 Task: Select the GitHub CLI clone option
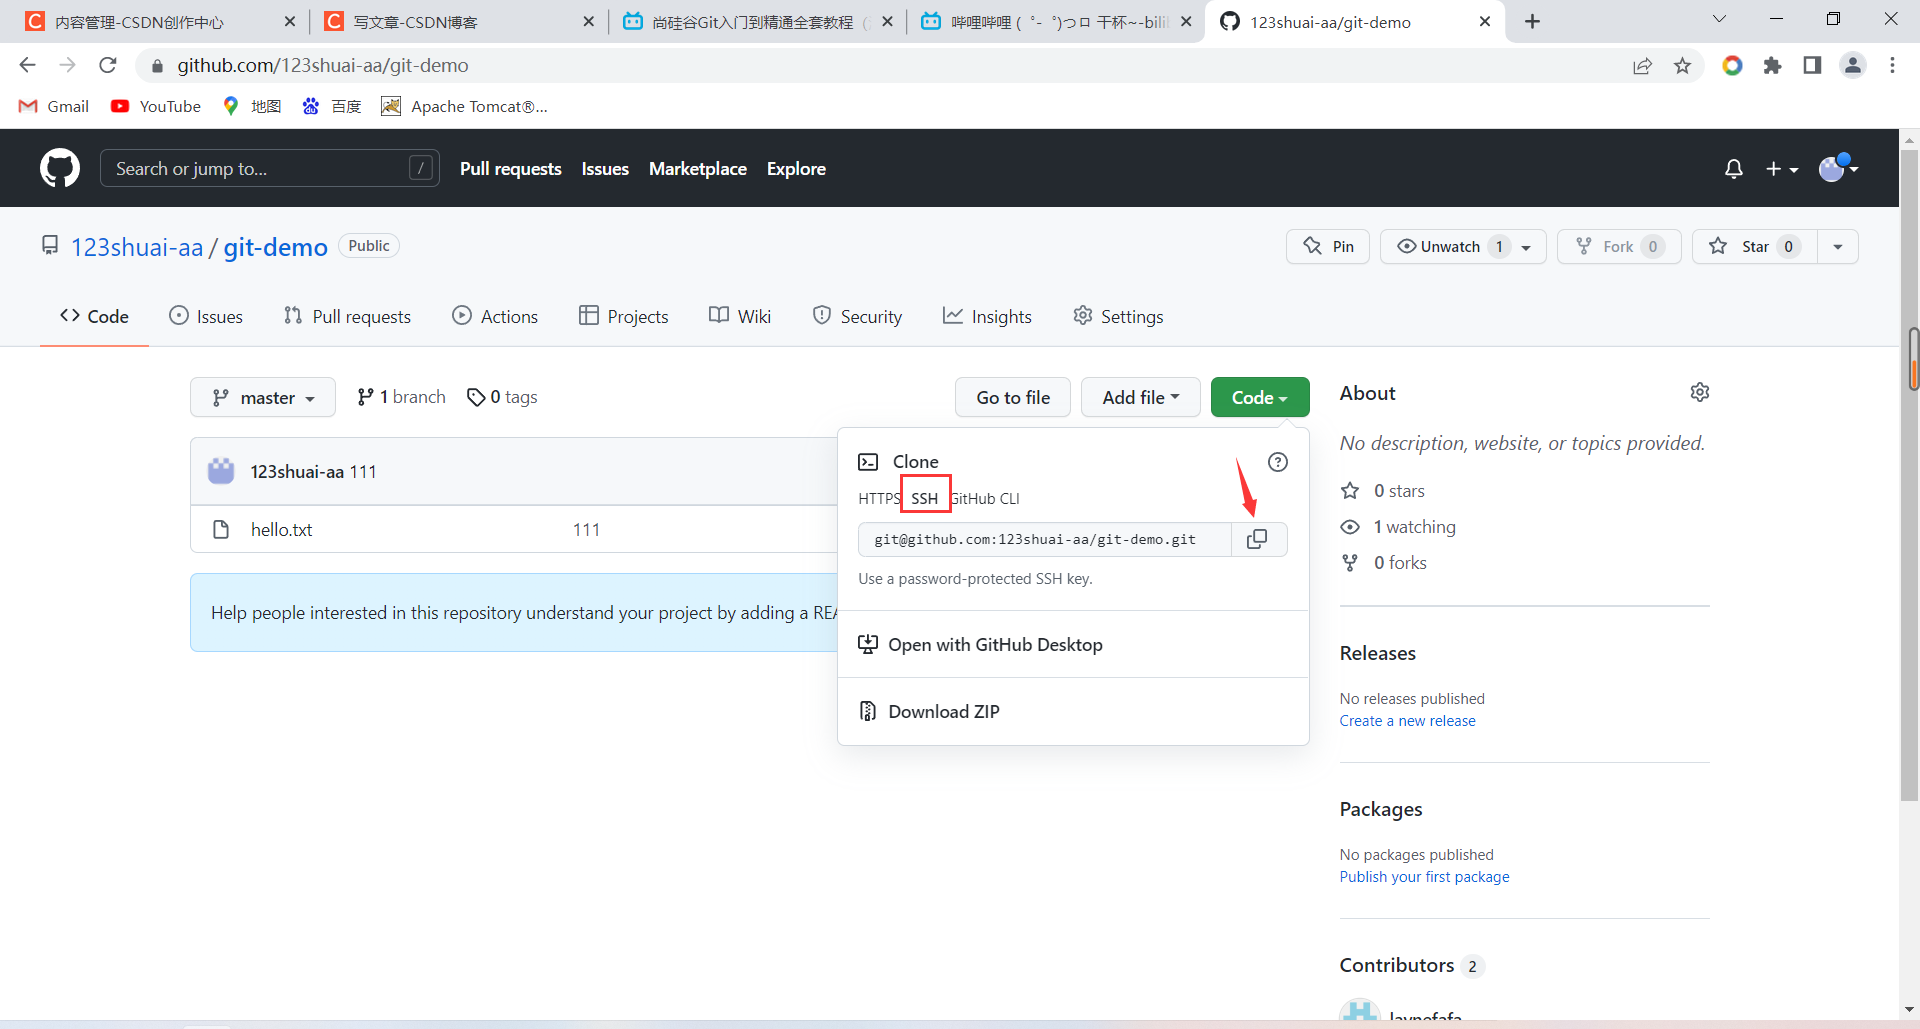(x=985, y=498)
